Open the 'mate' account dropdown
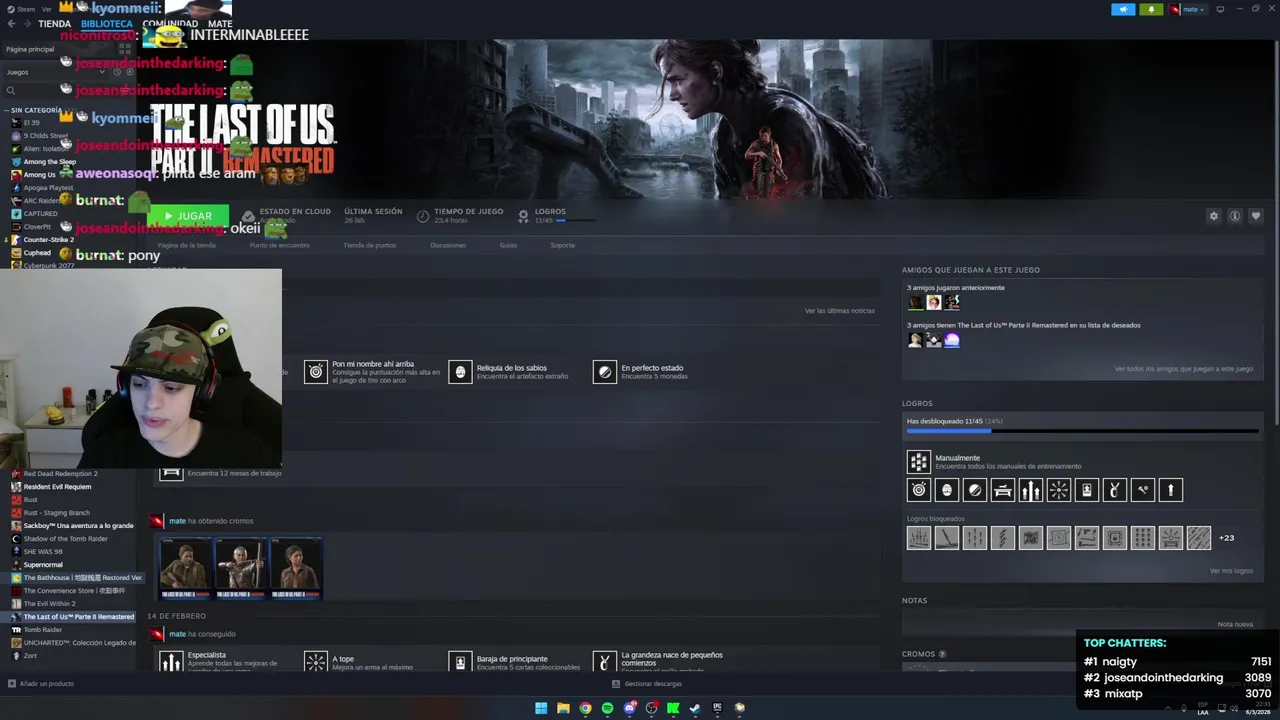Image resolution: width=1280 pixels, height=720 pixels. tap(1188, 9)
